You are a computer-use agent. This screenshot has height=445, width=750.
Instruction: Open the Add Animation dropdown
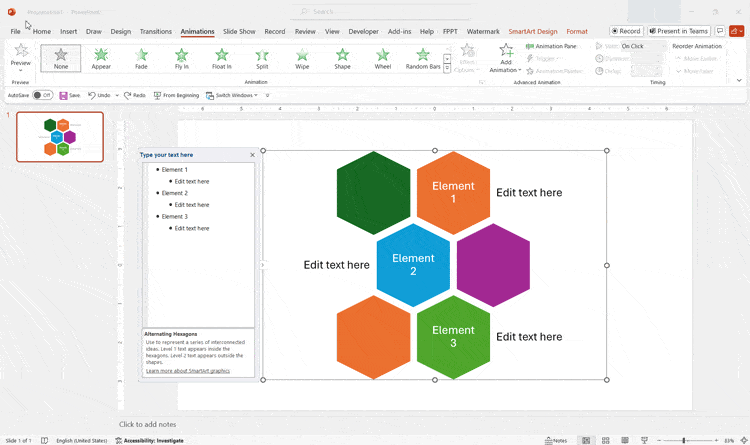point(505,58)
